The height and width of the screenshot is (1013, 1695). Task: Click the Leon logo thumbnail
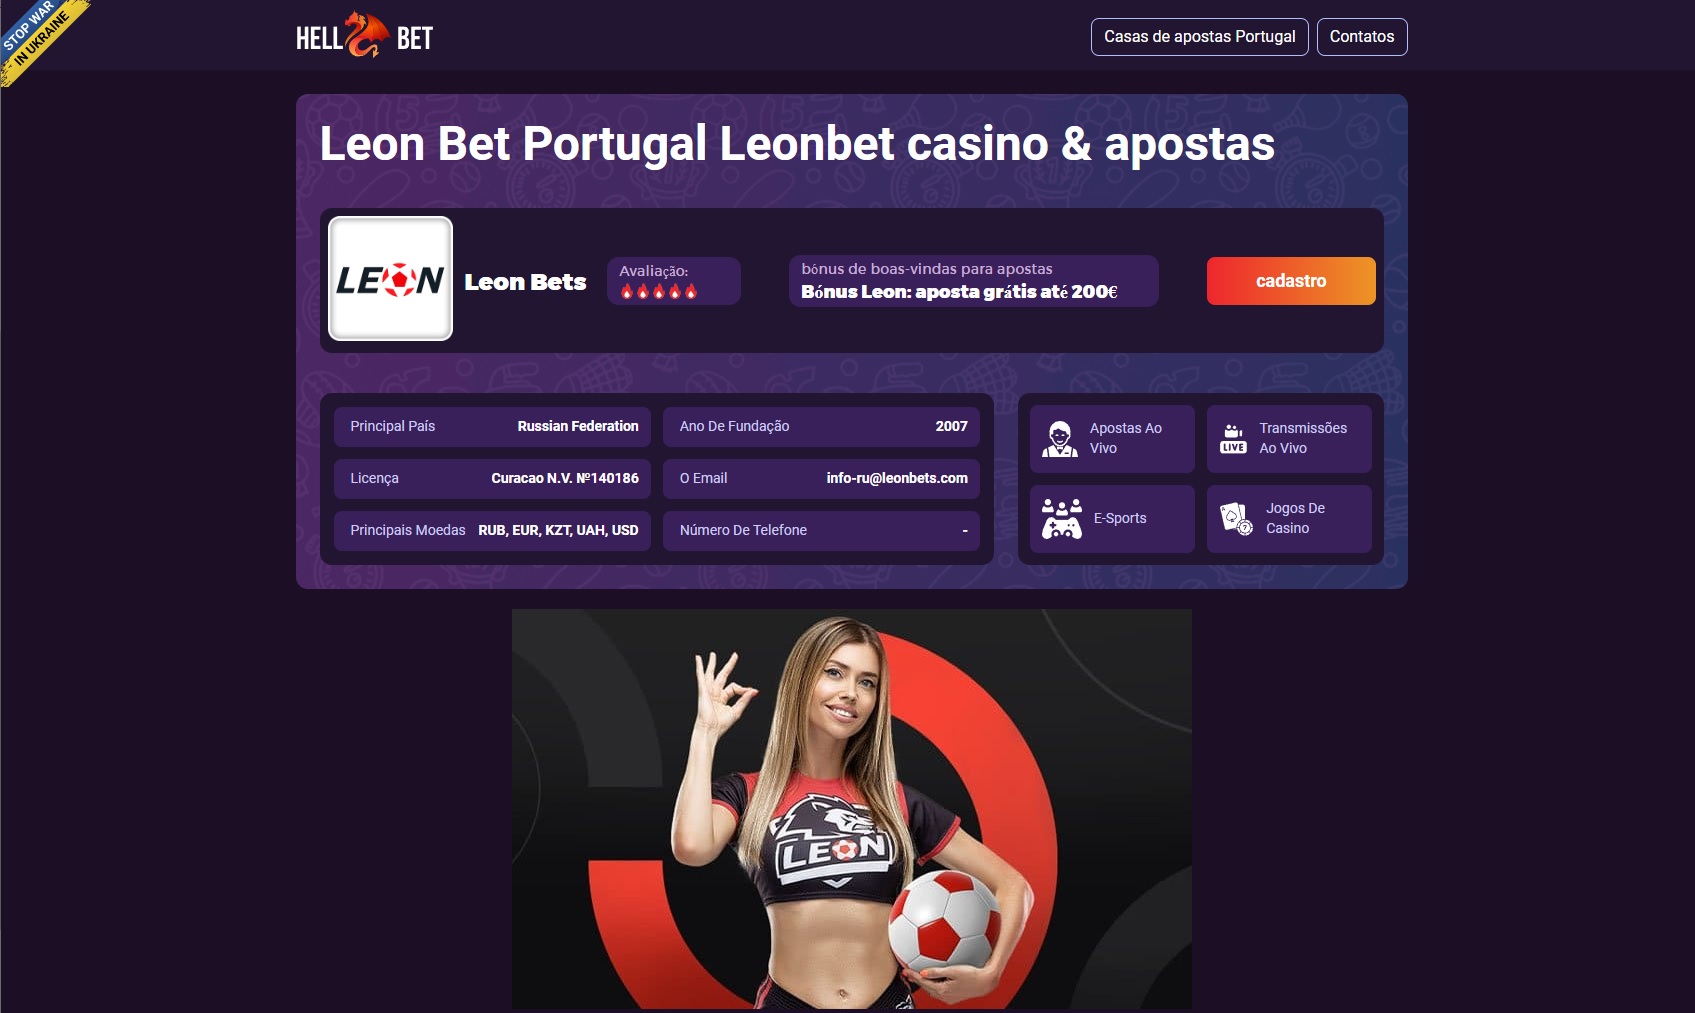[390, 279]
